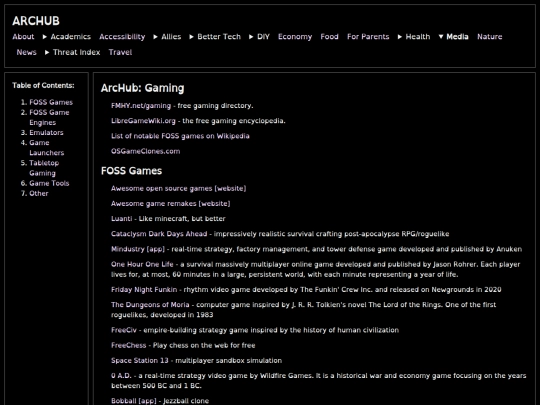
Task: Click the Health label in navigation
Action: (418, 37)
